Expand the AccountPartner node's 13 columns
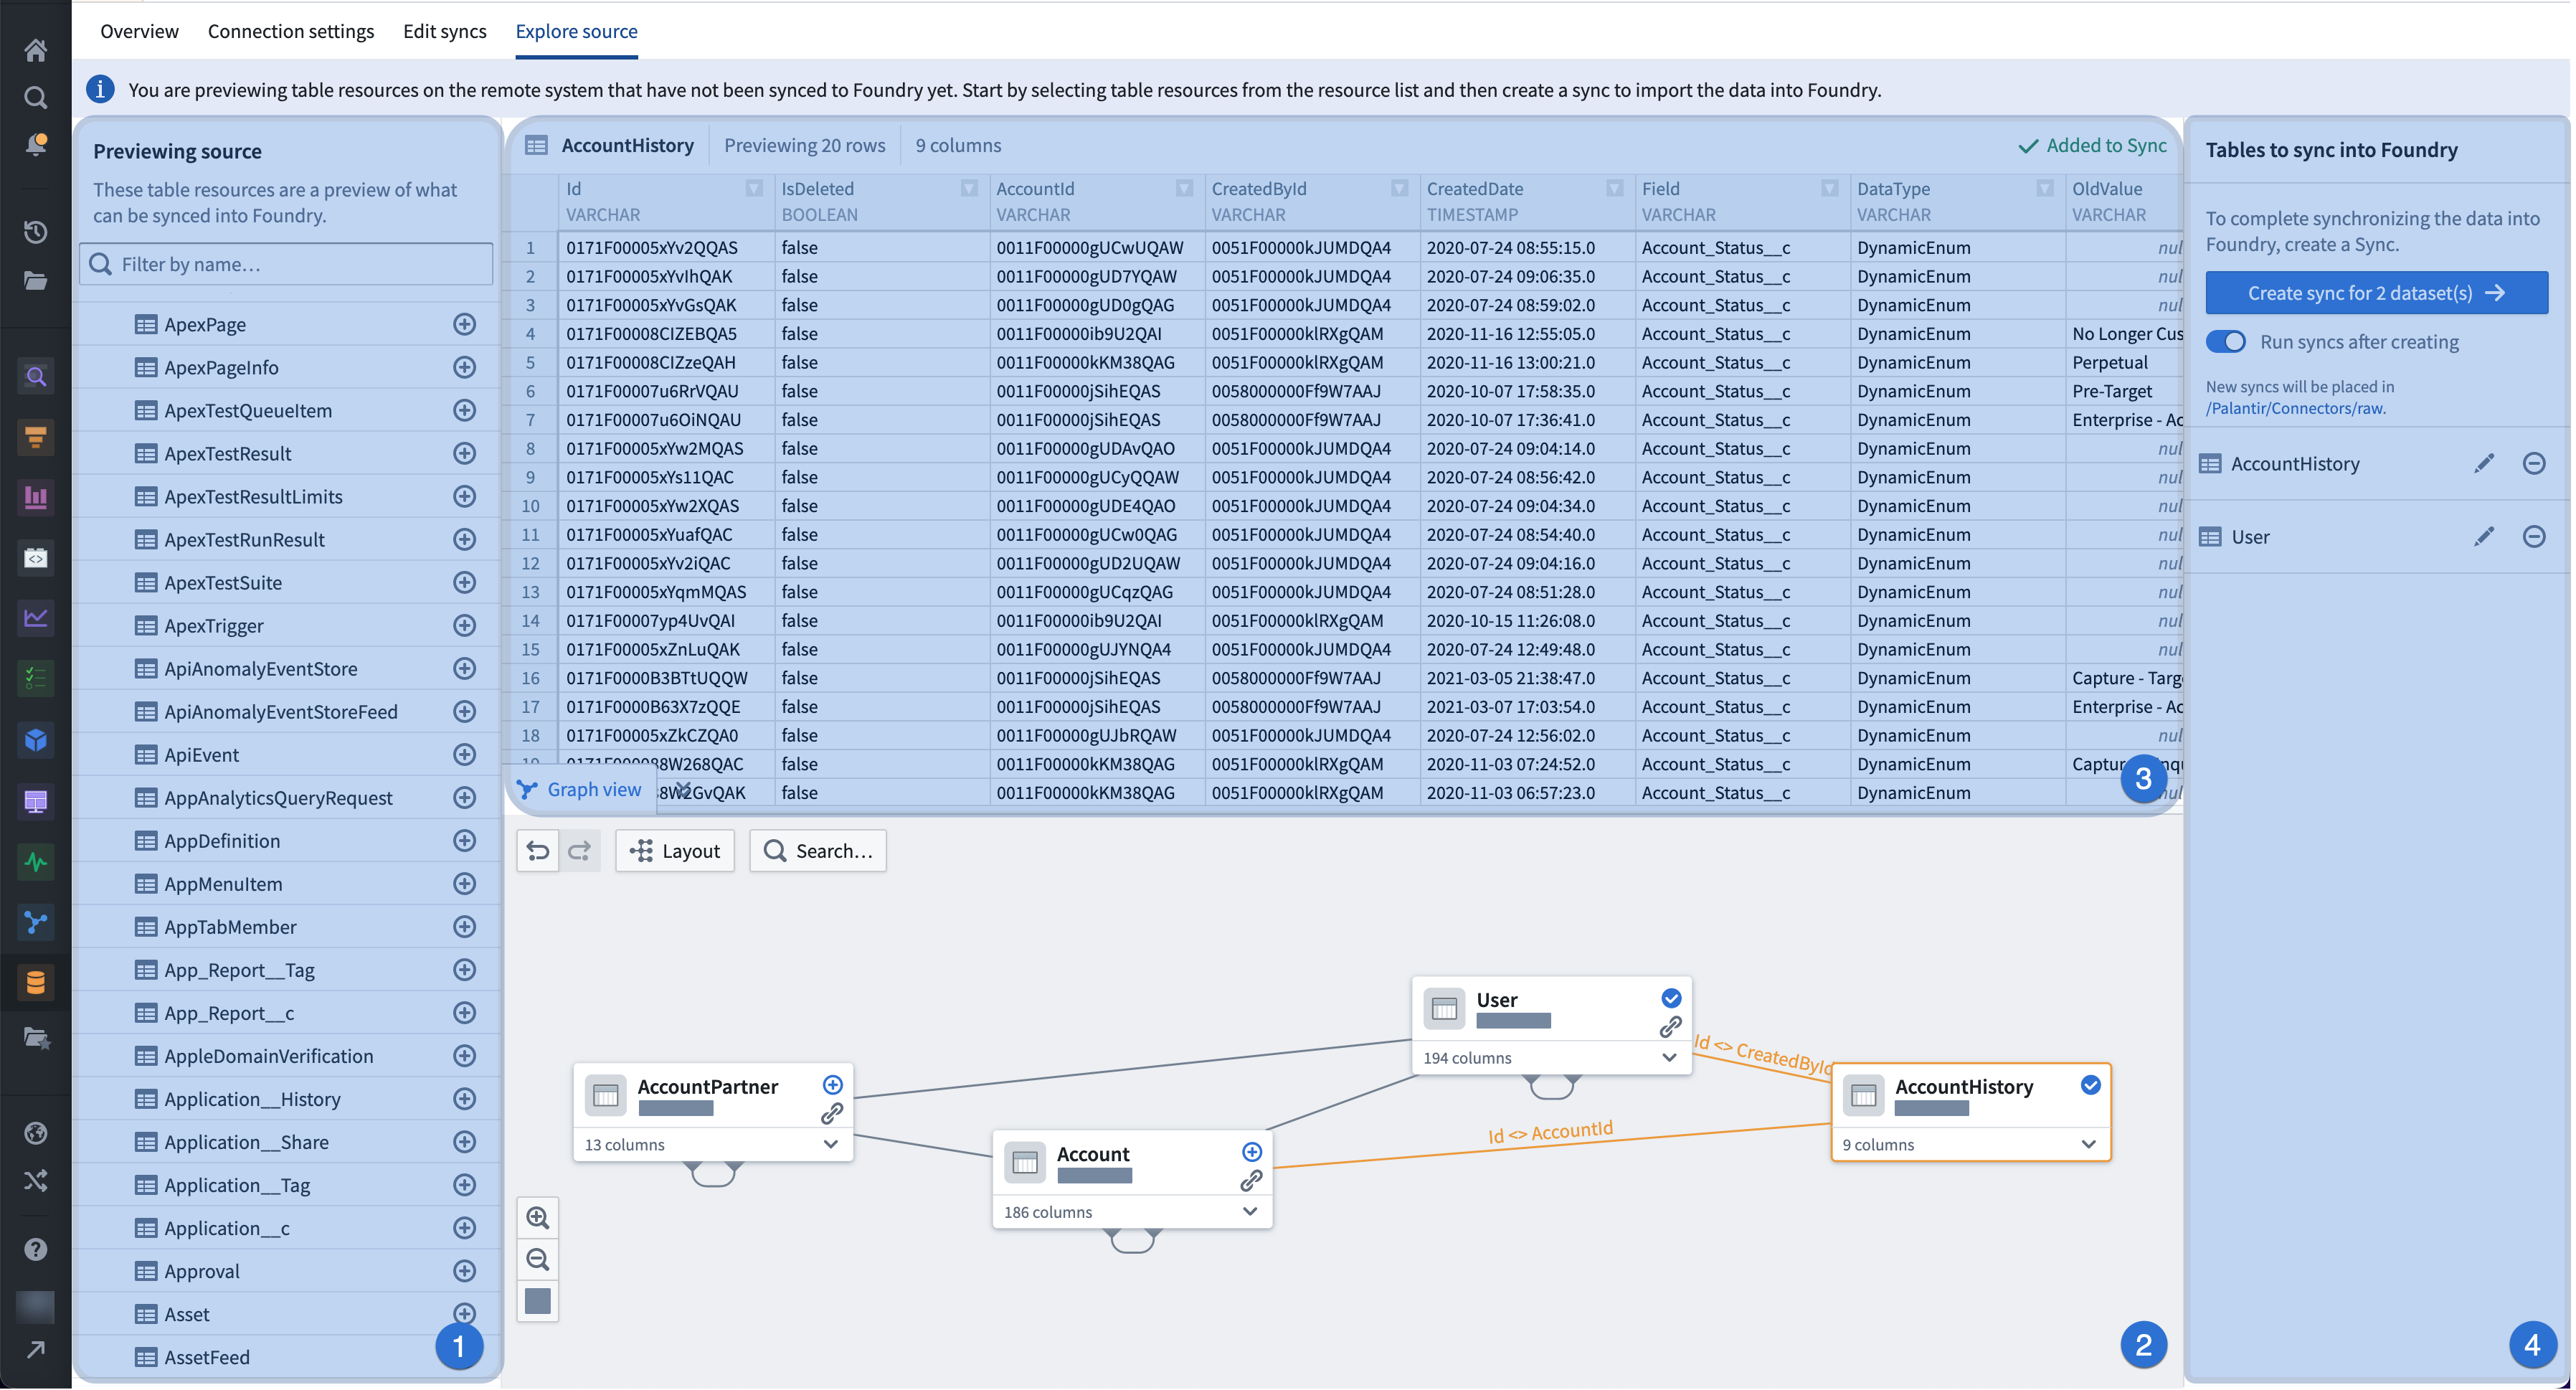2576x1390 pixels. click(x=831, y=1144)
